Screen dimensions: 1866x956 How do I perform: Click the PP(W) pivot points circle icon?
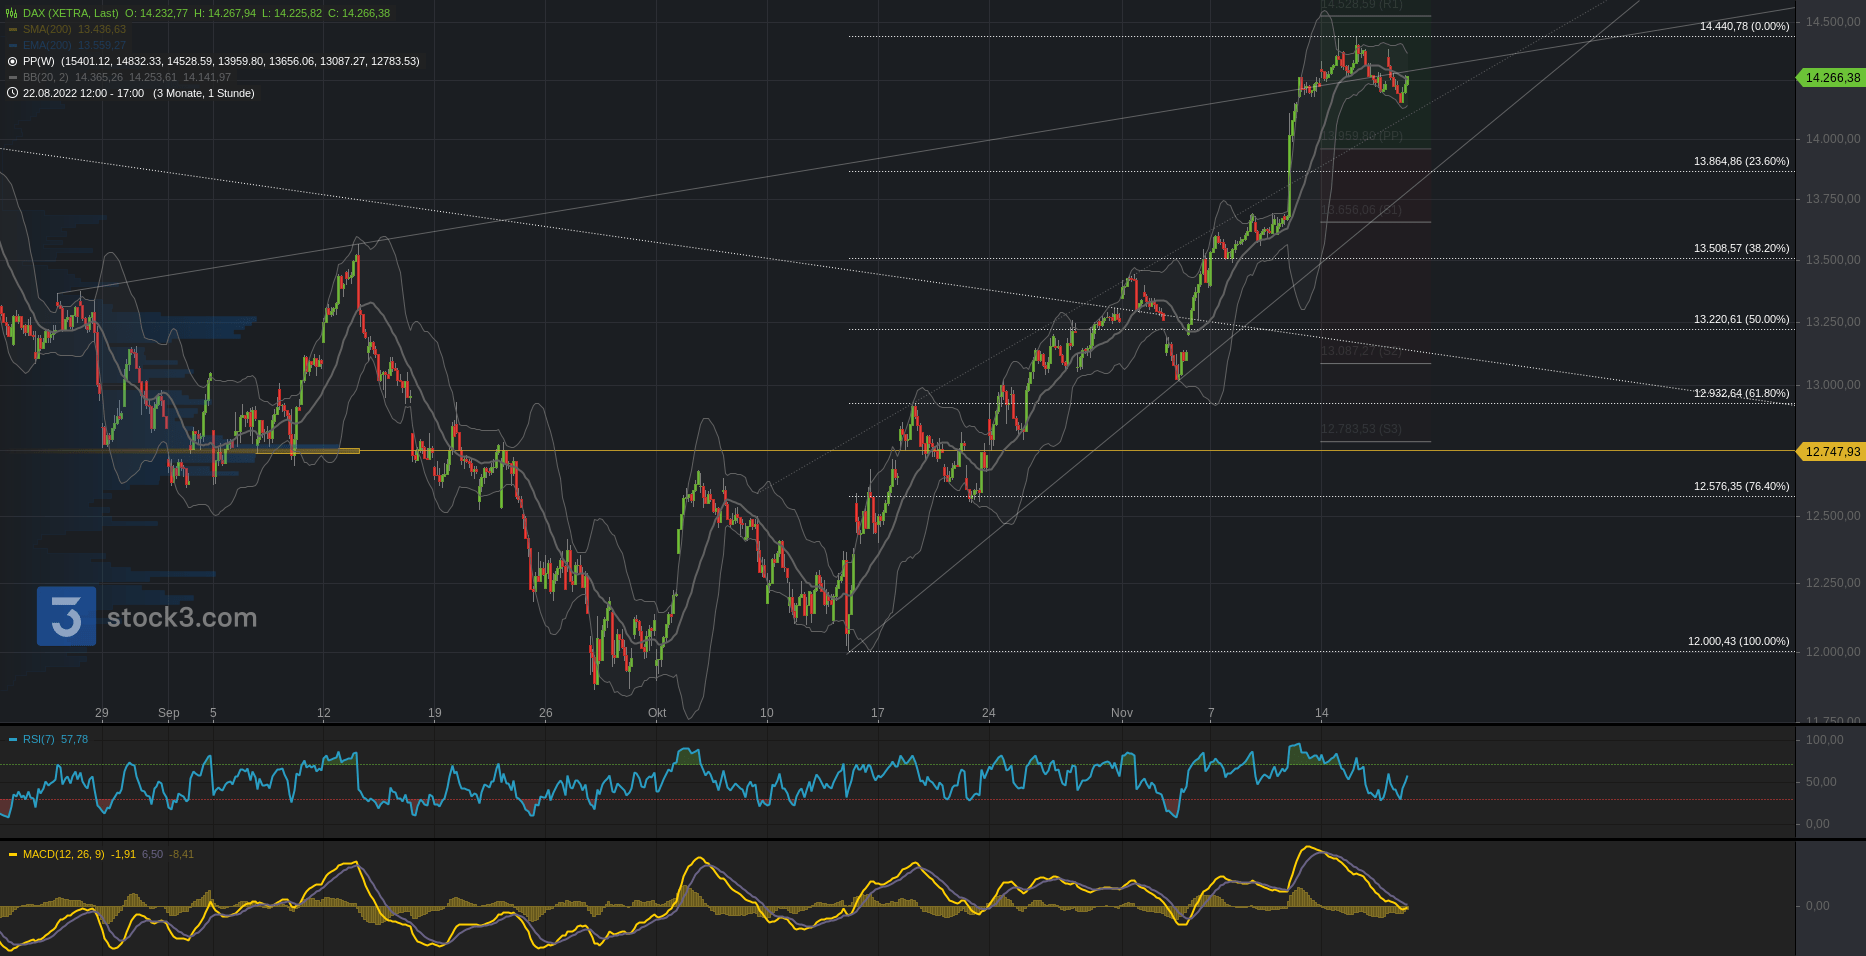(x=13, y=62)
